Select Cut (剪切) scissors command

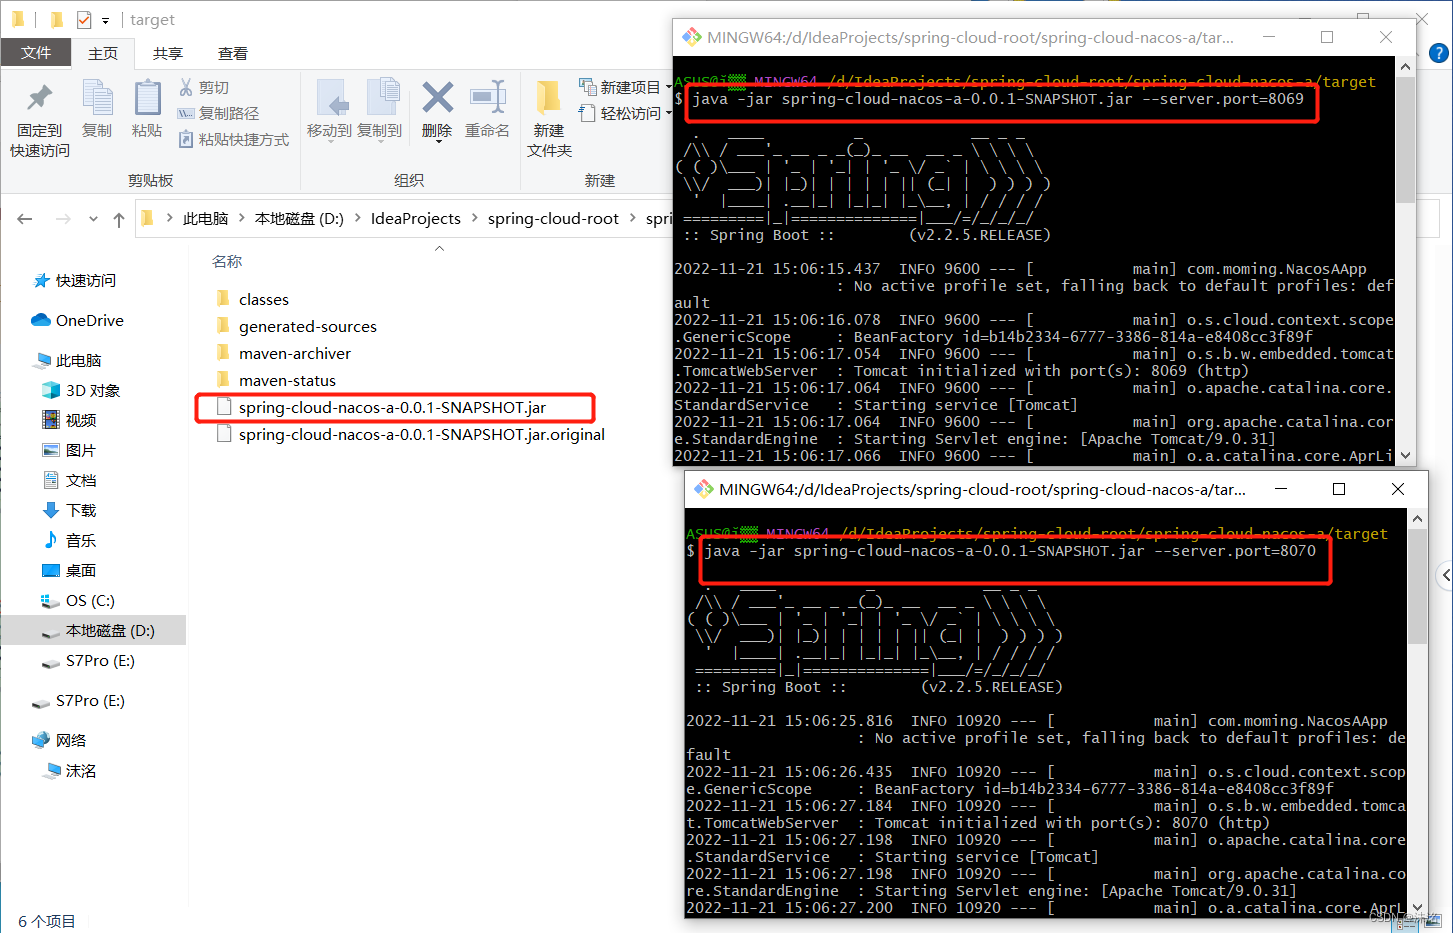tap(205, 87)
